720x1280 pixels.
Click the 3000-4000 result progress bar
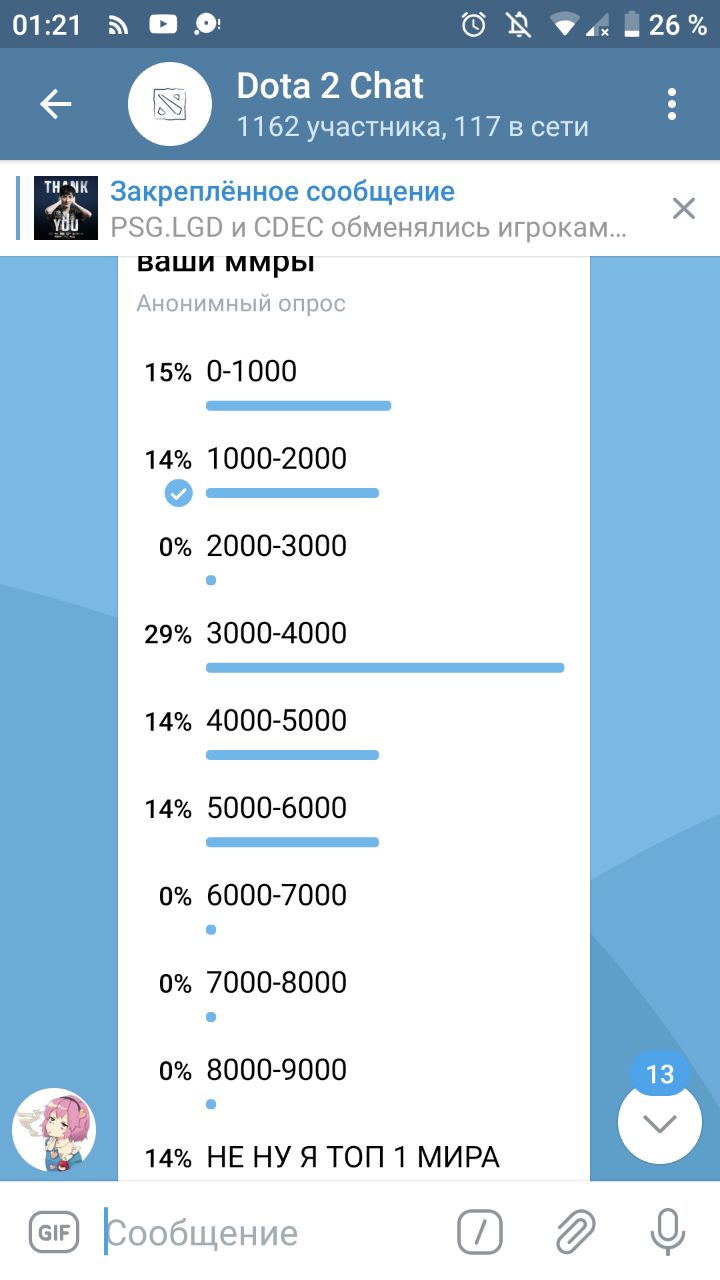[x=385, y=667]
